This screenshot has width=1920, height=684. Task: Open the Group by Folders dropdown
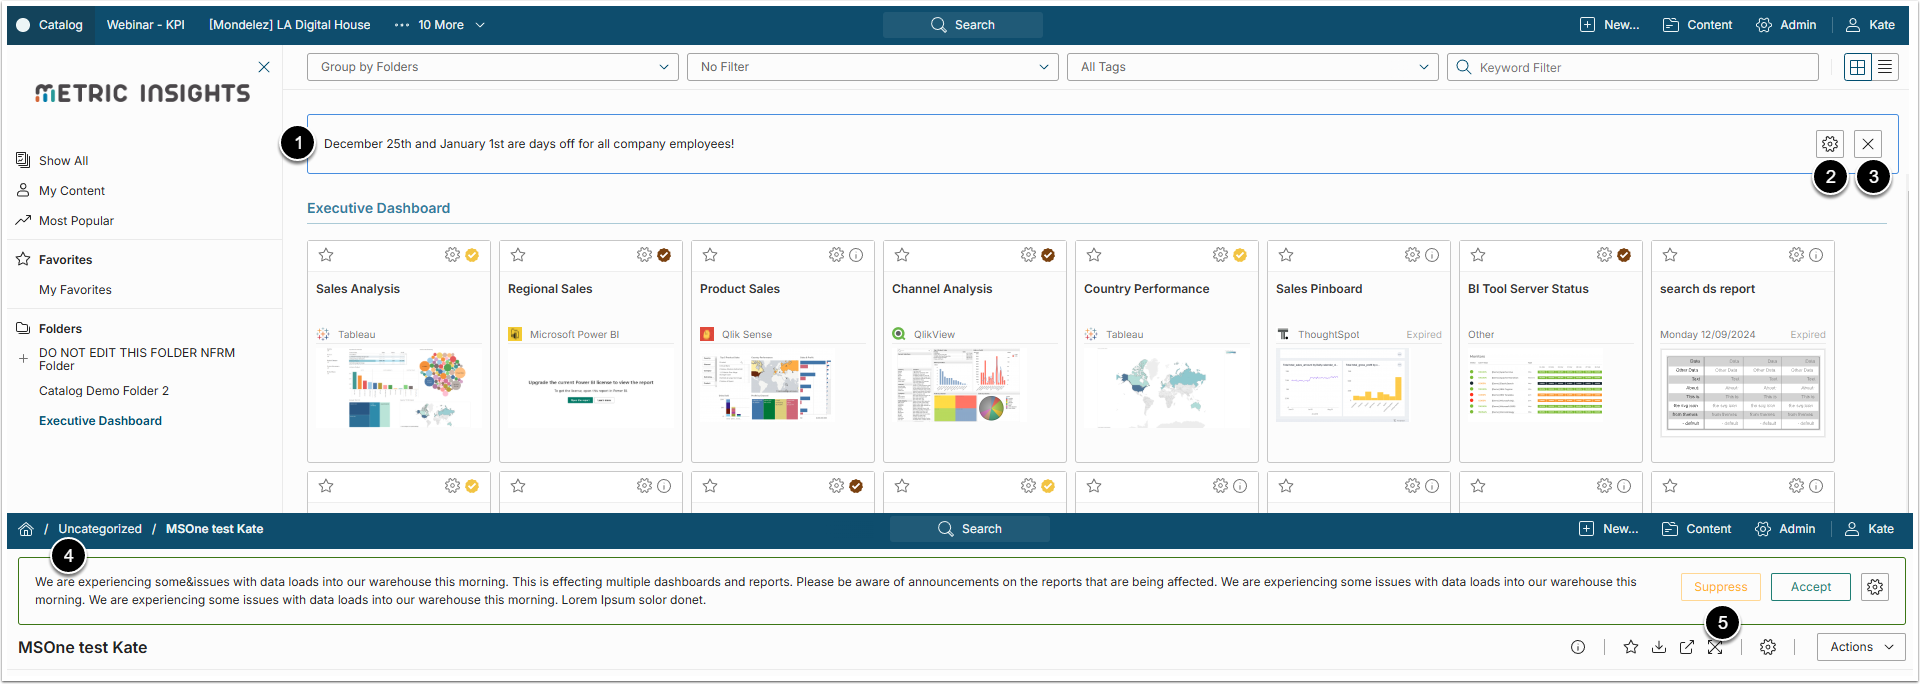pyautogui.click(x=494, y=67)
